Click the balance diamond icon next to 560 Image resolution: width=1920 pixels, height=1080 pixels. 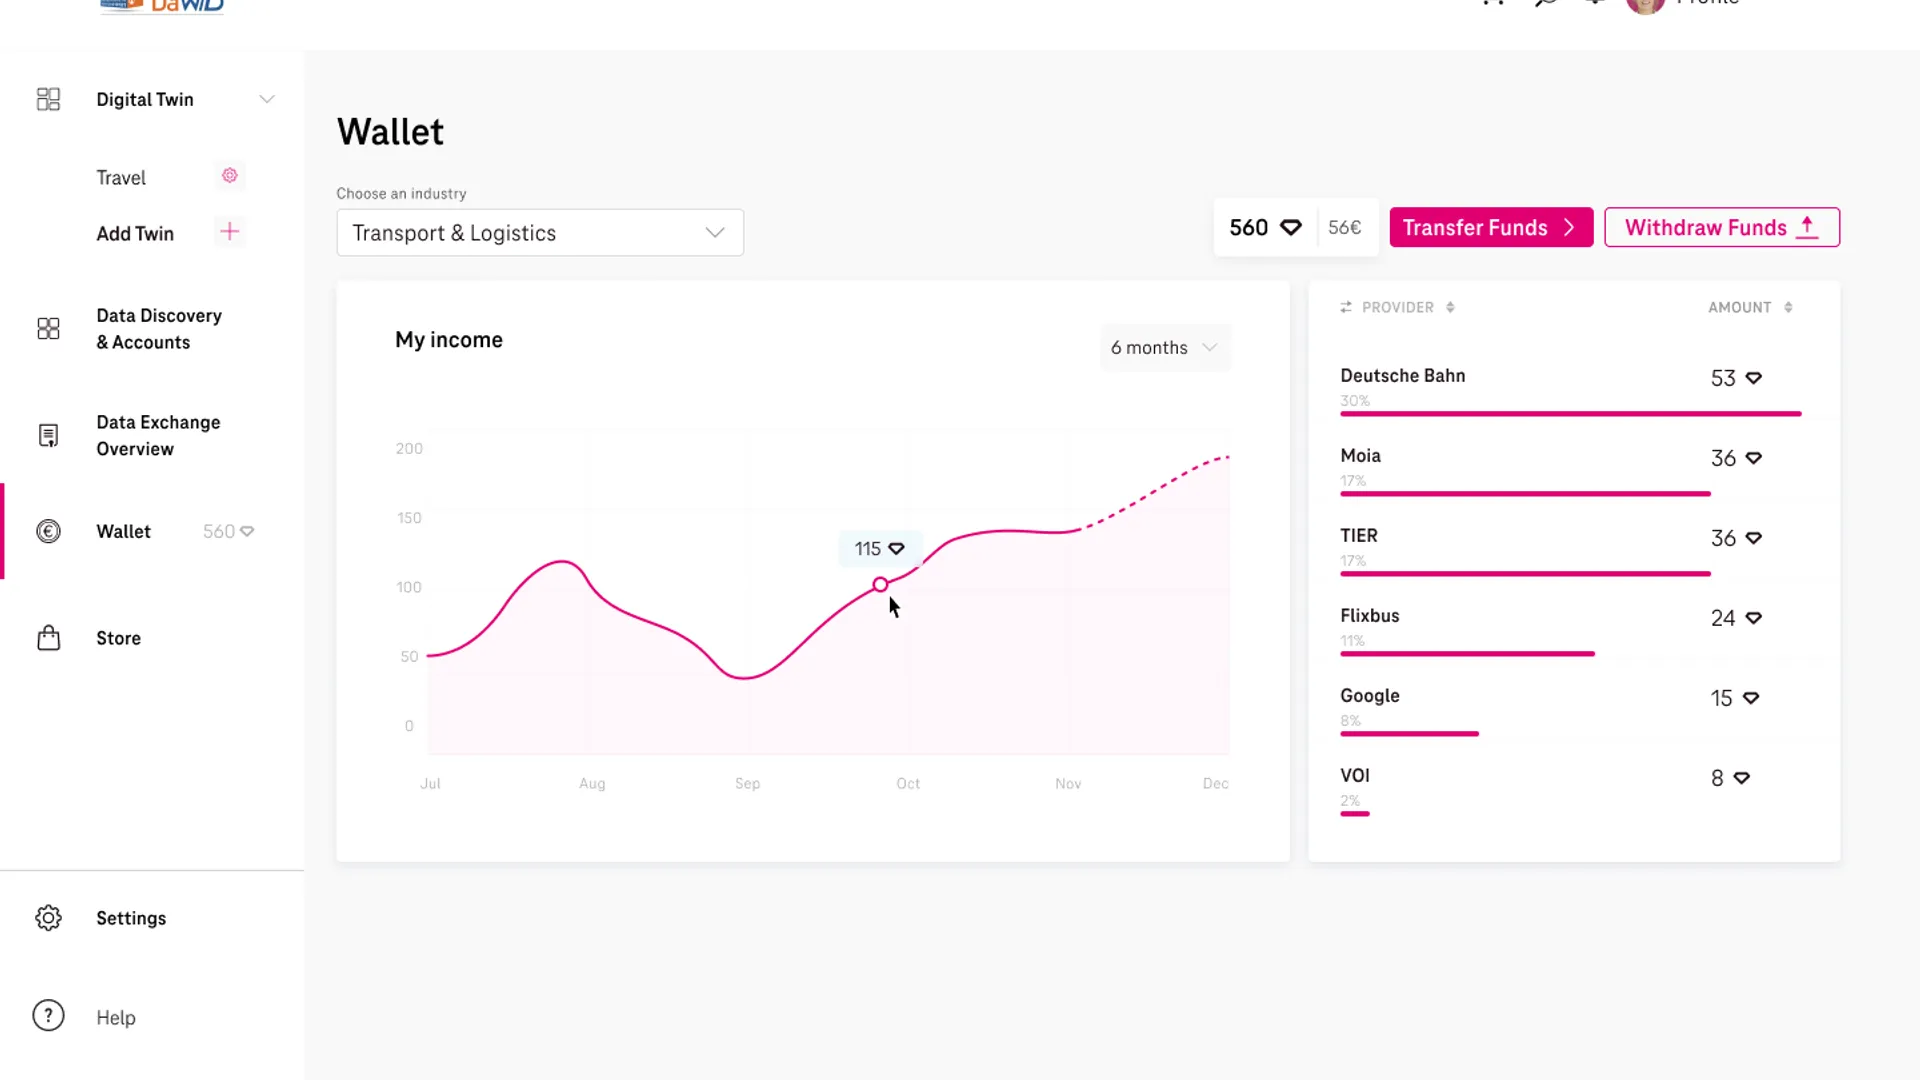click(1291, 228)
